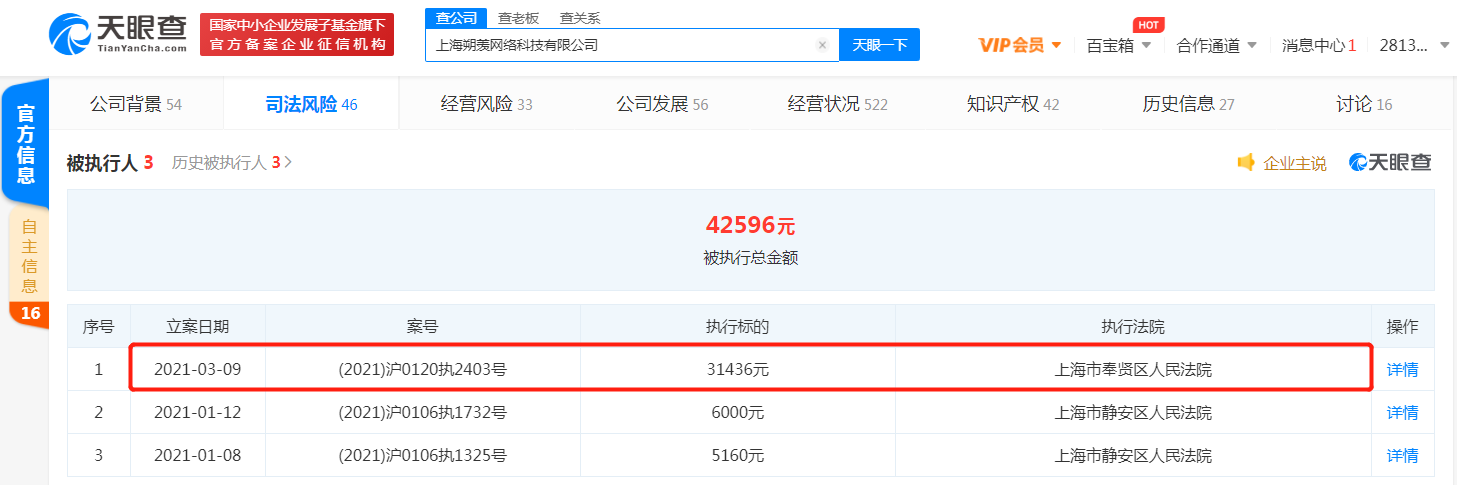
Task: Switch to the 知识产权 tab
Action: [x=1013, y=104]
